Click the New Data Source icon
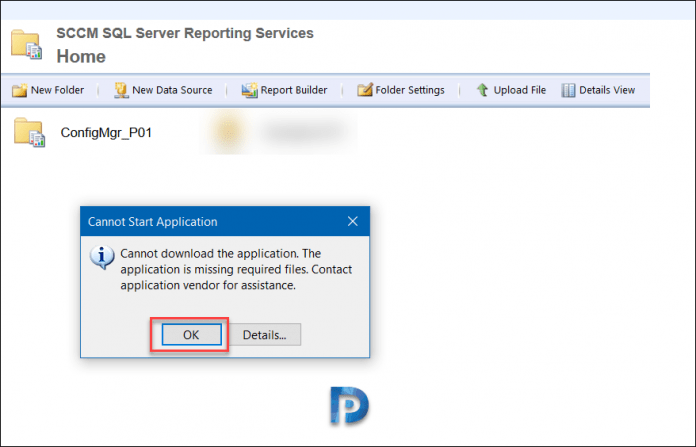 (x=121, y=90)
